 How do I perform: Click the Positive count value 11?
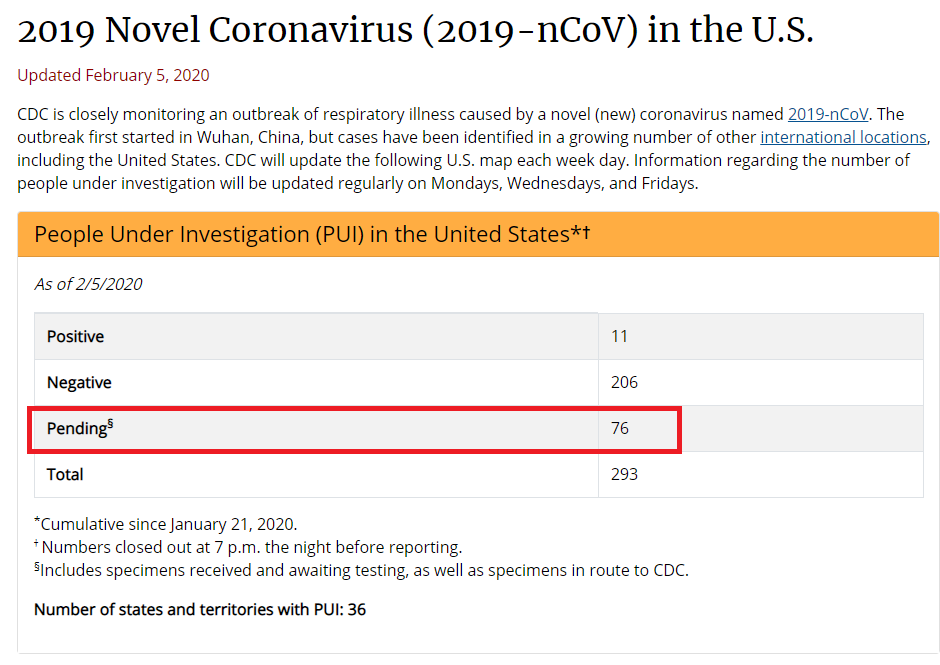click(x=619, y=336)
